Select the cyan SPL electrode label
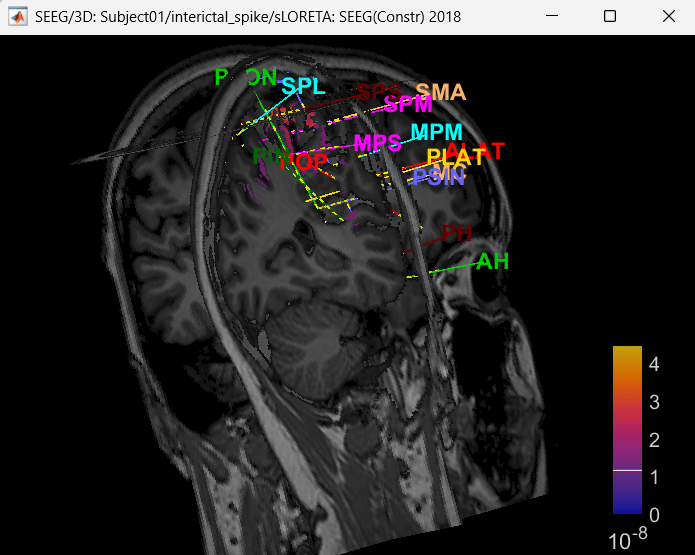Viewport: 695px width, 555px height. coord(303,87)
